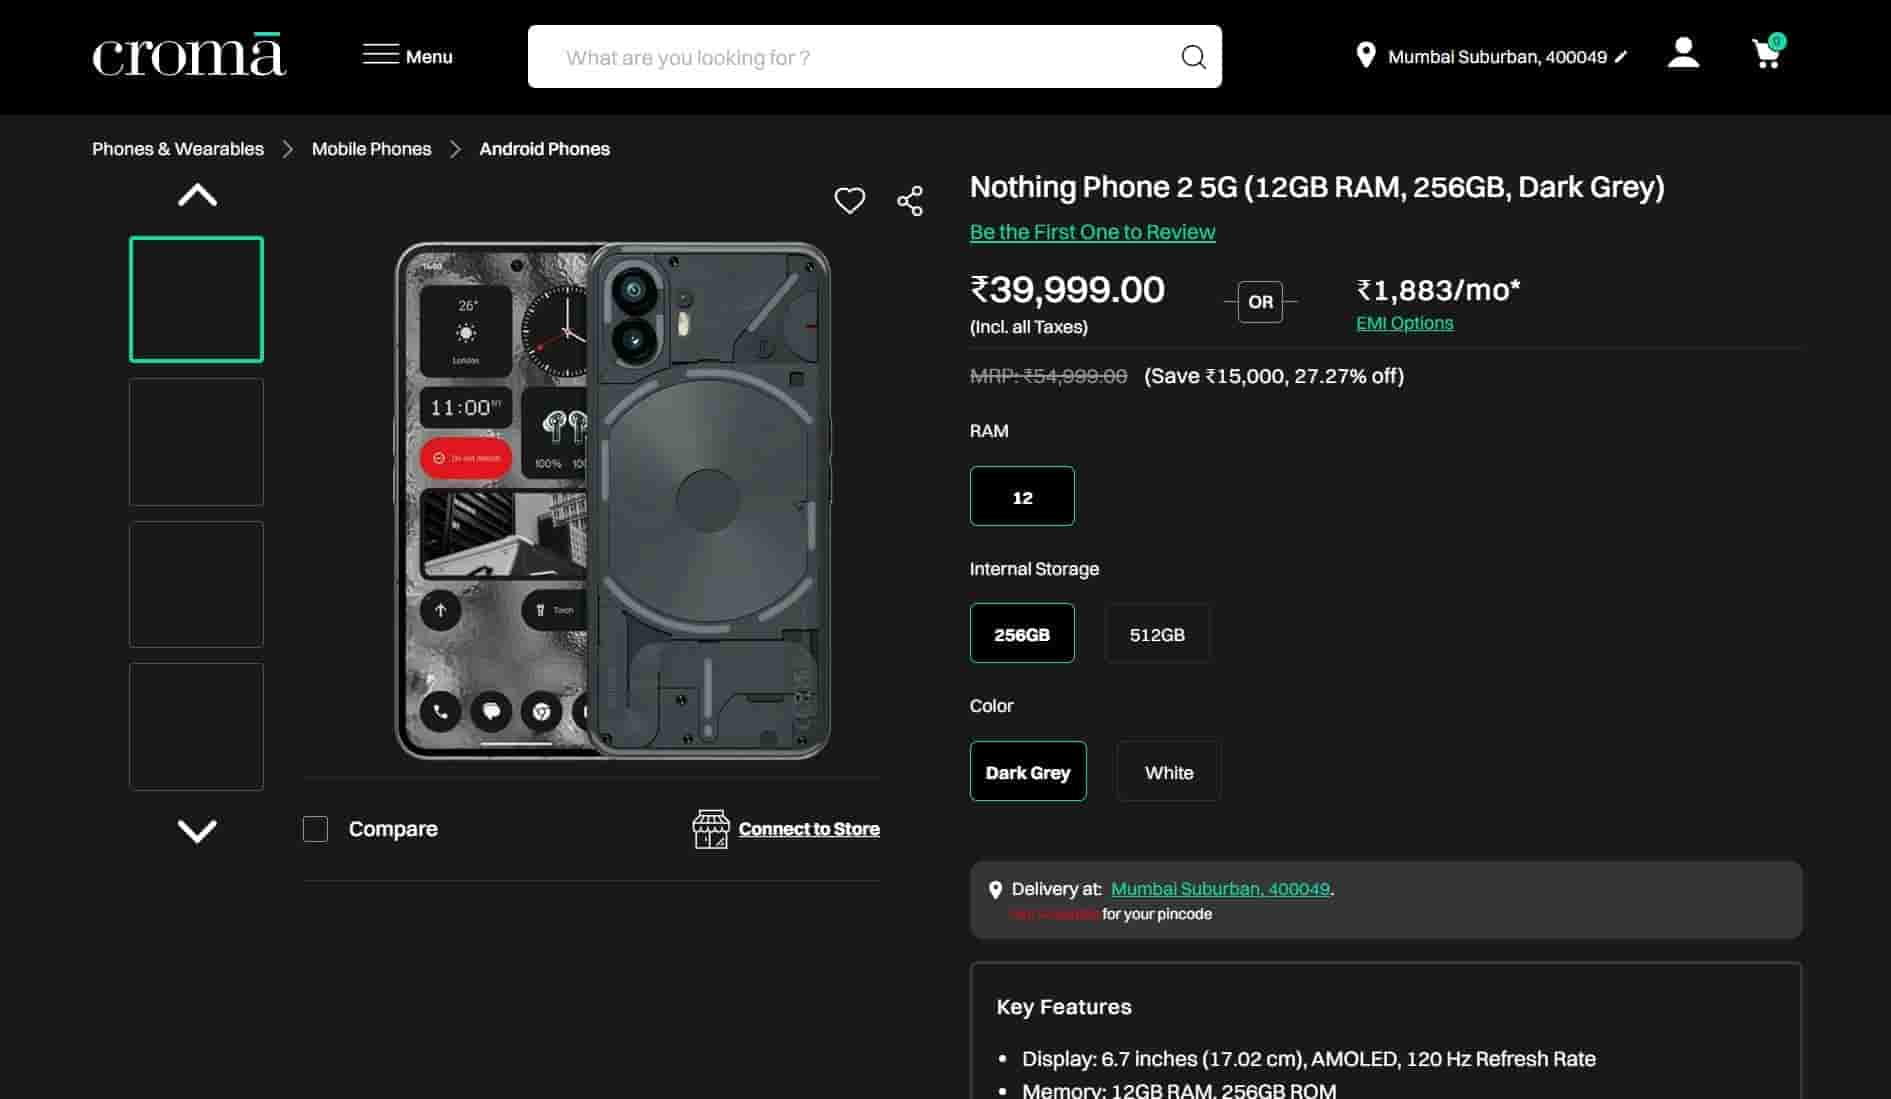
Task: Click the Croma logo
Action: pos(189,56)
